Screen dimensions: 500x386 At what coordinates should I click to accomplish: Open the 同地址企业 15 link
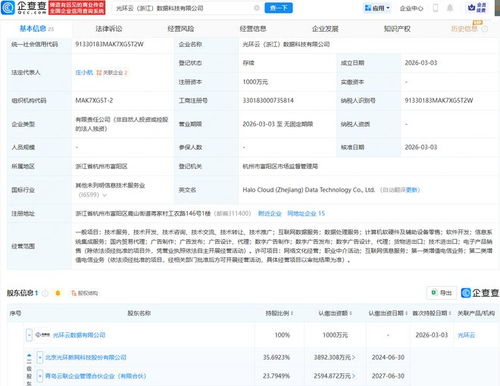[x=306, y=213]
